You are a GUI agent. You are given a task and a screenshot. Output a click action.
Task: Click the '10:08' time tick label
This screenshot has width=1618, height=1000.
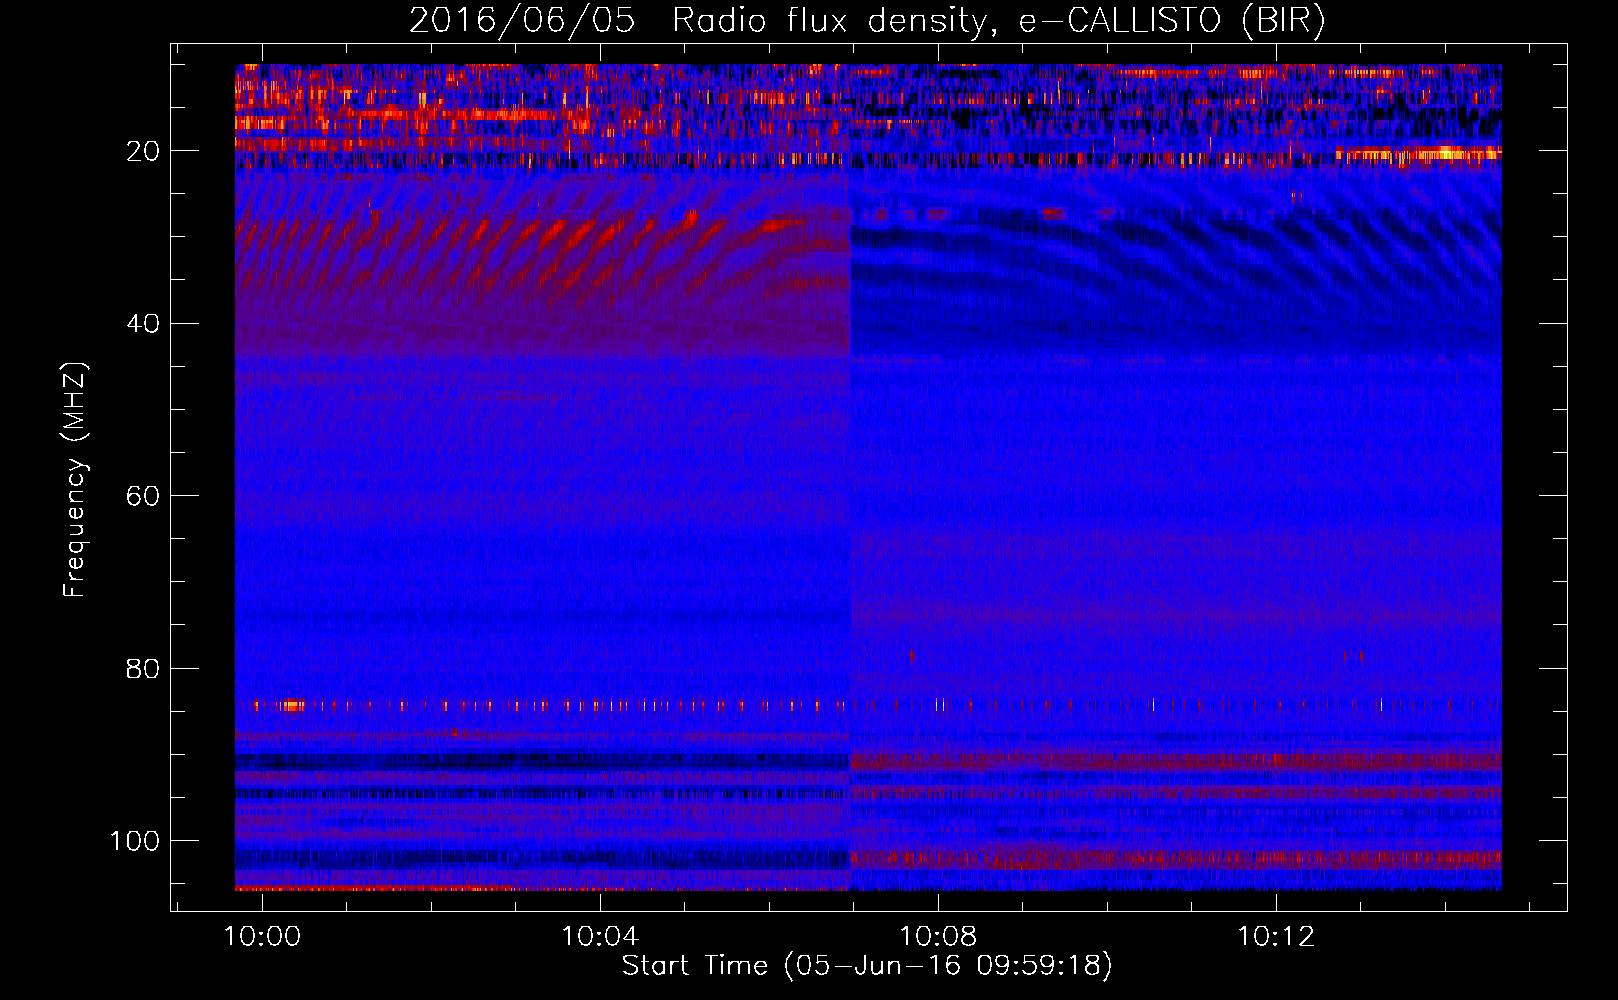click(938, 937)
